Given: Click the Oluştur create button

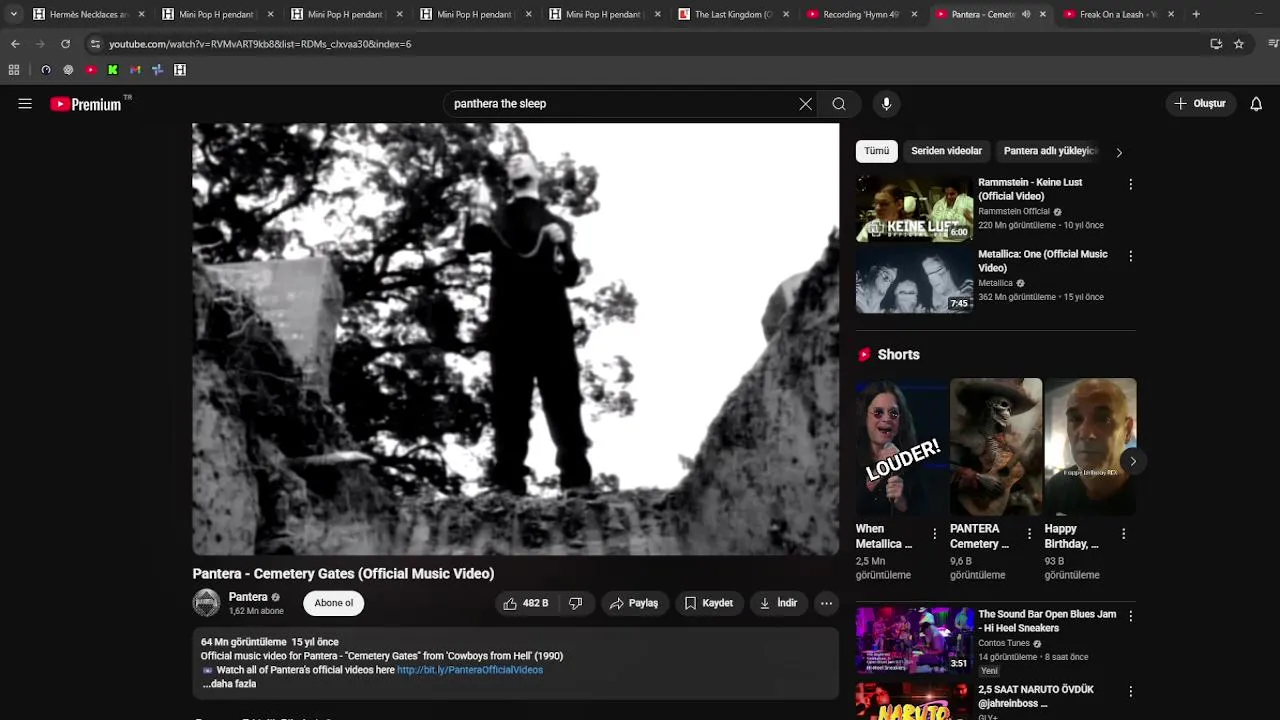Looking at the screenshot, I should [1200, 104].
